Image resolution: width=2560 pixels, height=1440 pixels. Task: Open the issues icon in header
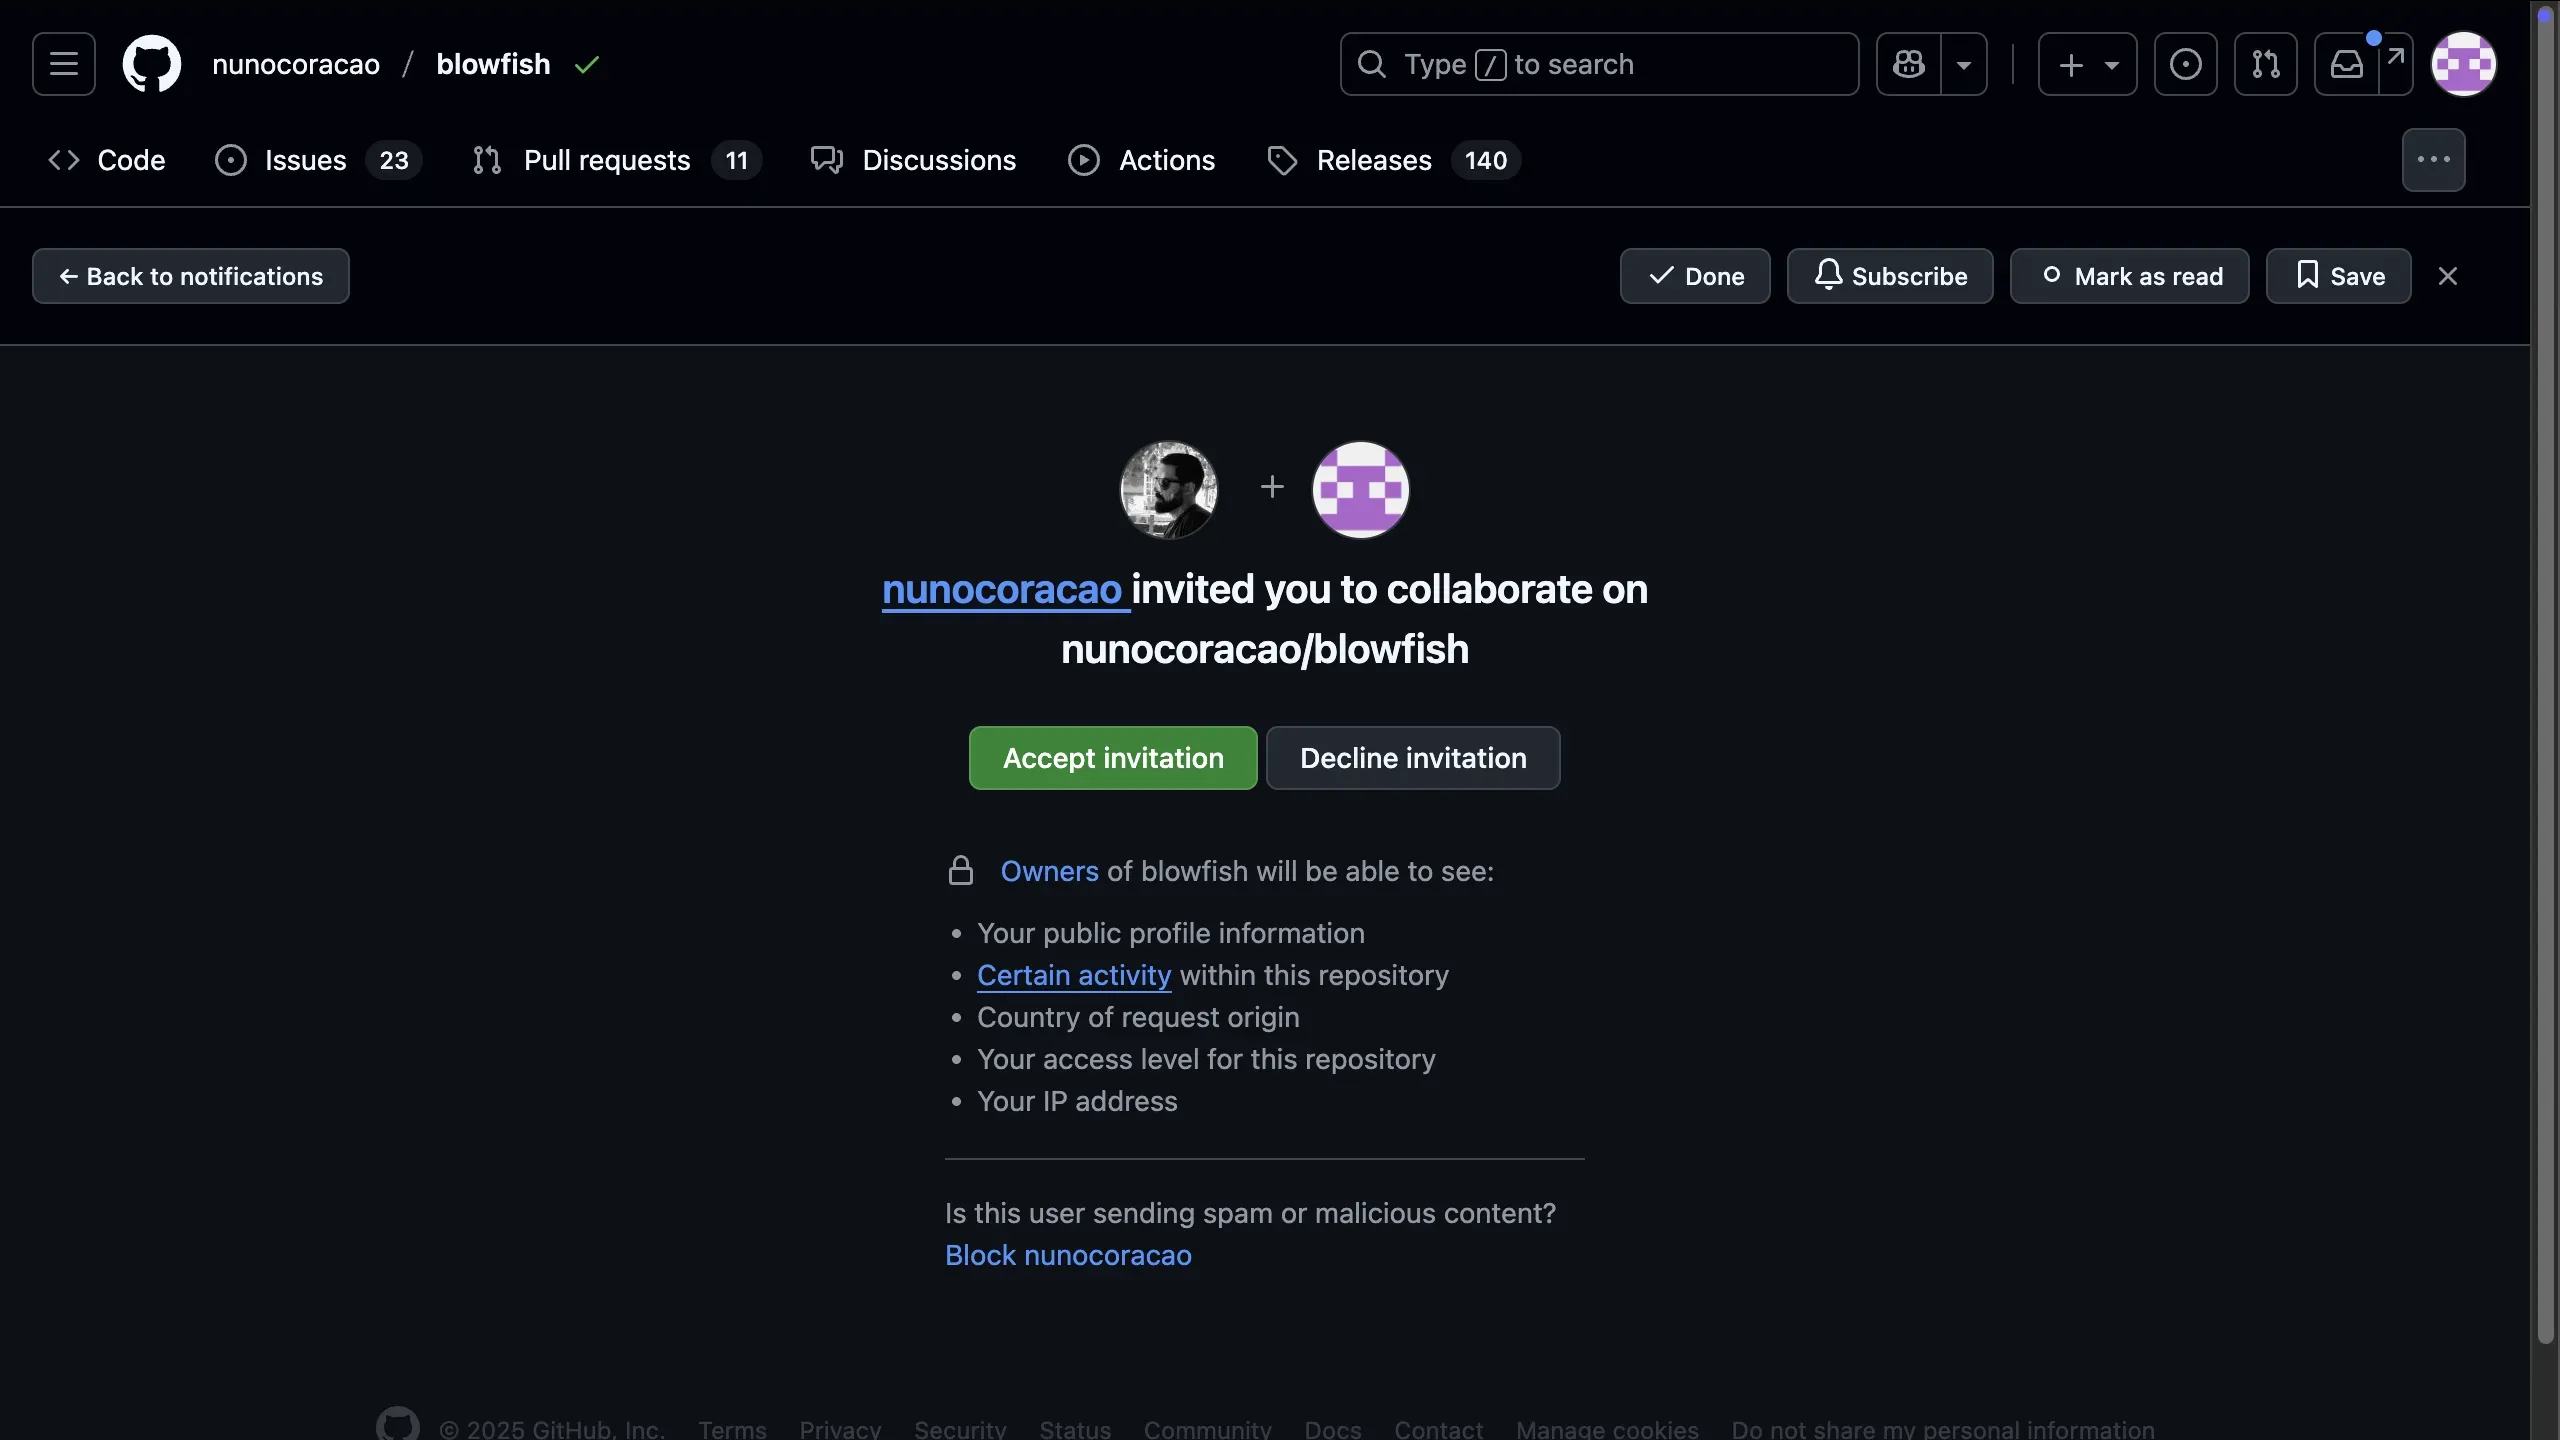coord(2185,64)
